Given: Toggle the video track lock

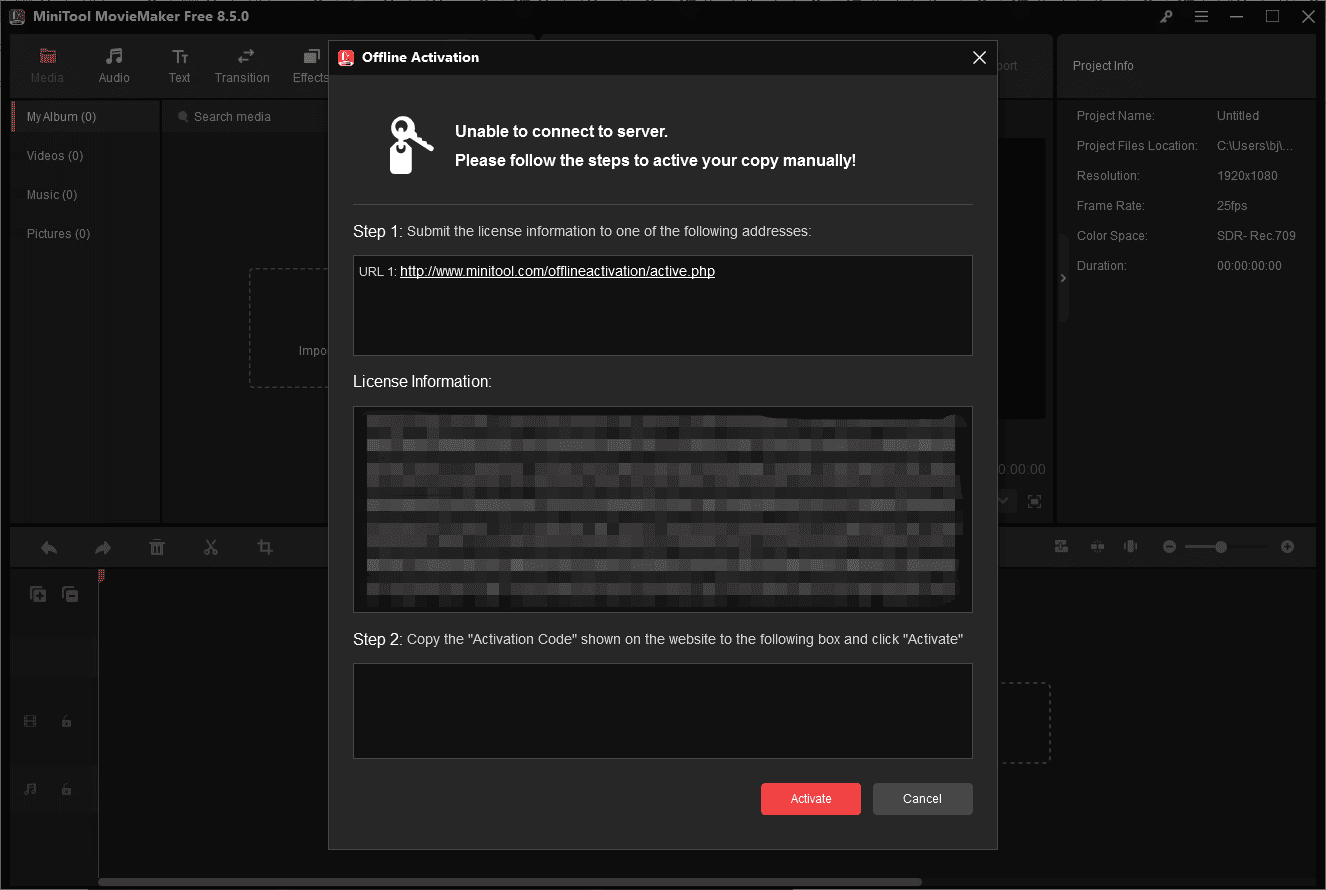Looking at the screenshot, I should pyautogui.click(x=66, y=720).
